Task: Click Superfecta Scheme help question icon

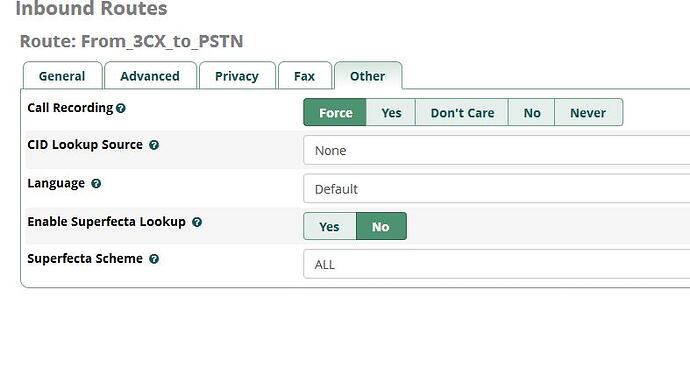Action: click(154, 259)
